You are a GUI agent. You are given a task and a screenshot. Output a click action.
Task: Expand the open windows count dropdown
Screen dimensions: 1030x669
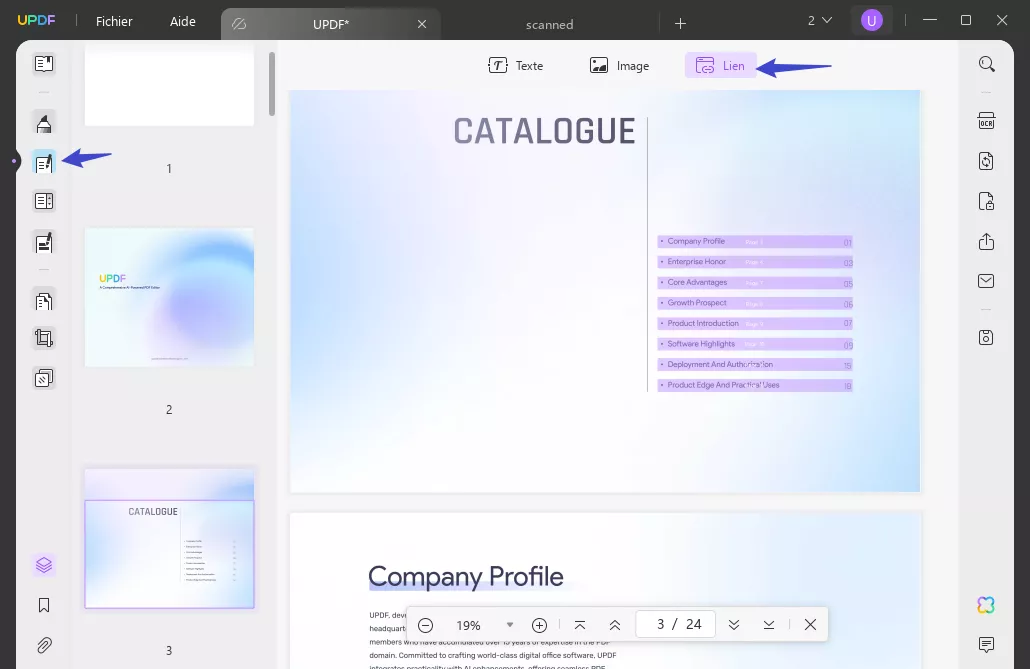820,21
